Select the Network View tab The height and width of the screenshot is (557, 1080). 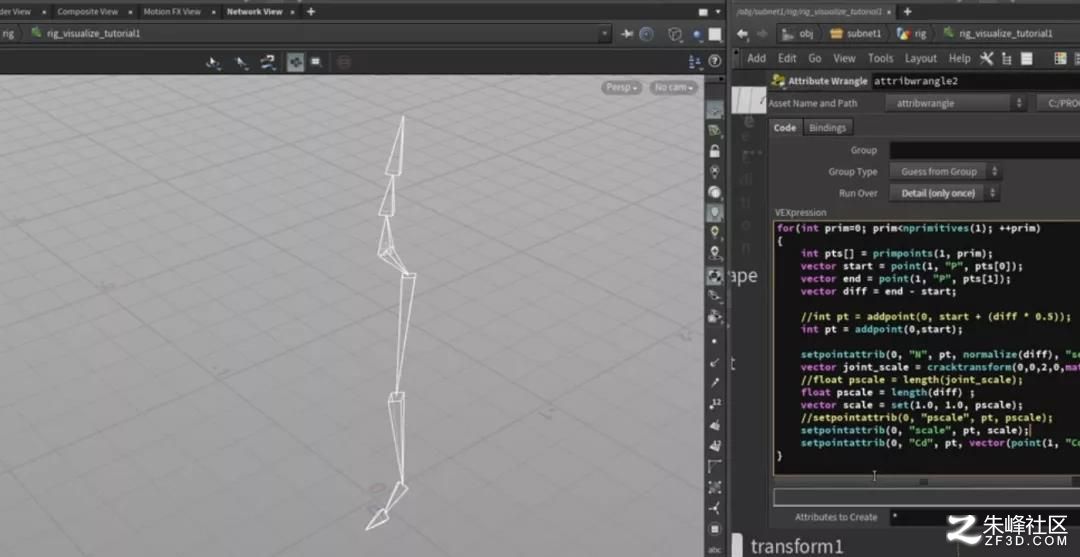(254, 12)
